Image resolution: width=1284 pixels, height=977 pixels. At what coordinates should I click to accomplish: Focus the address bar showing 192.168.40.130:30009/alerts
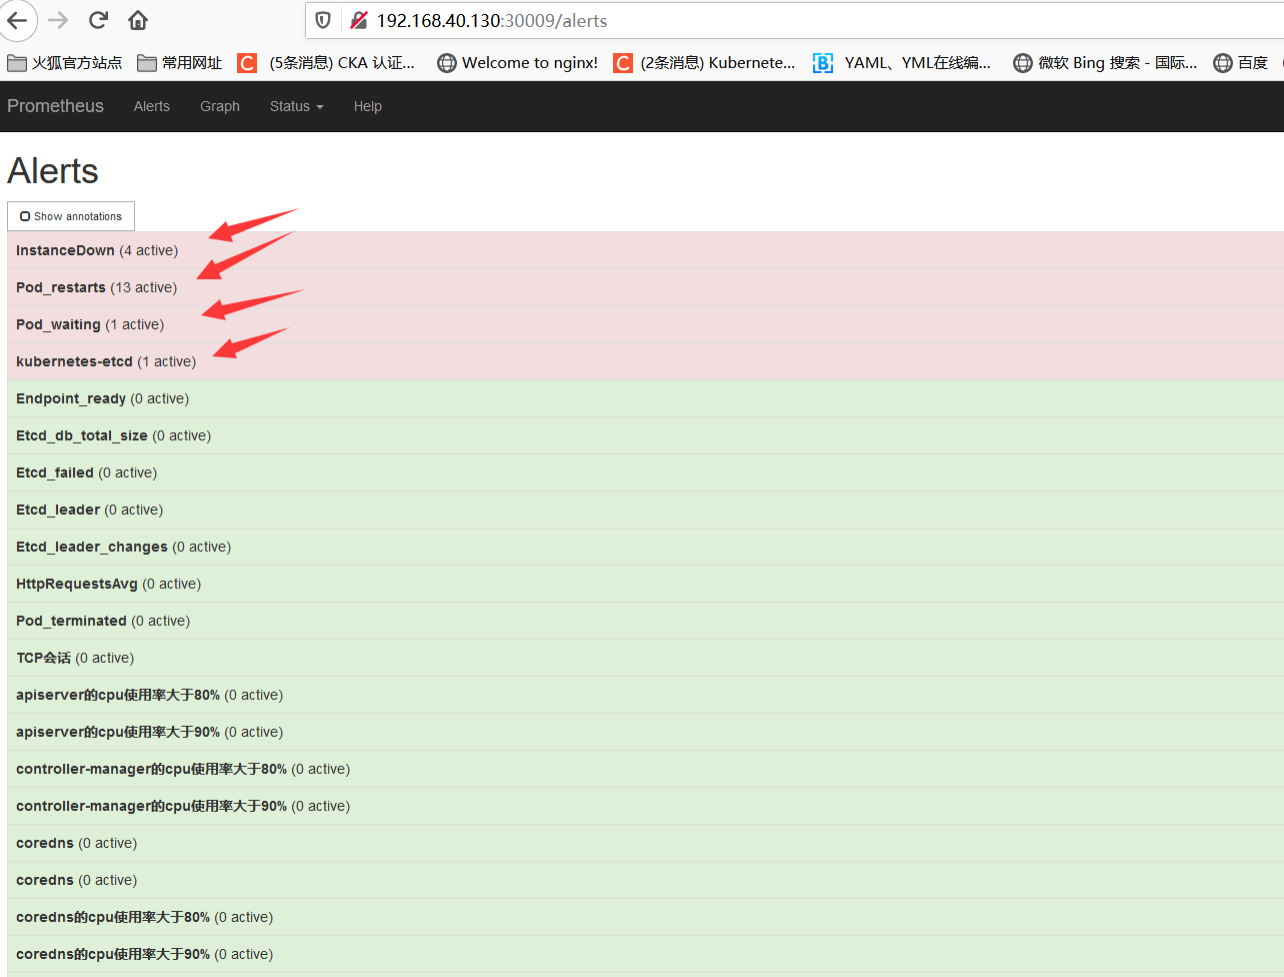point(794,20)
